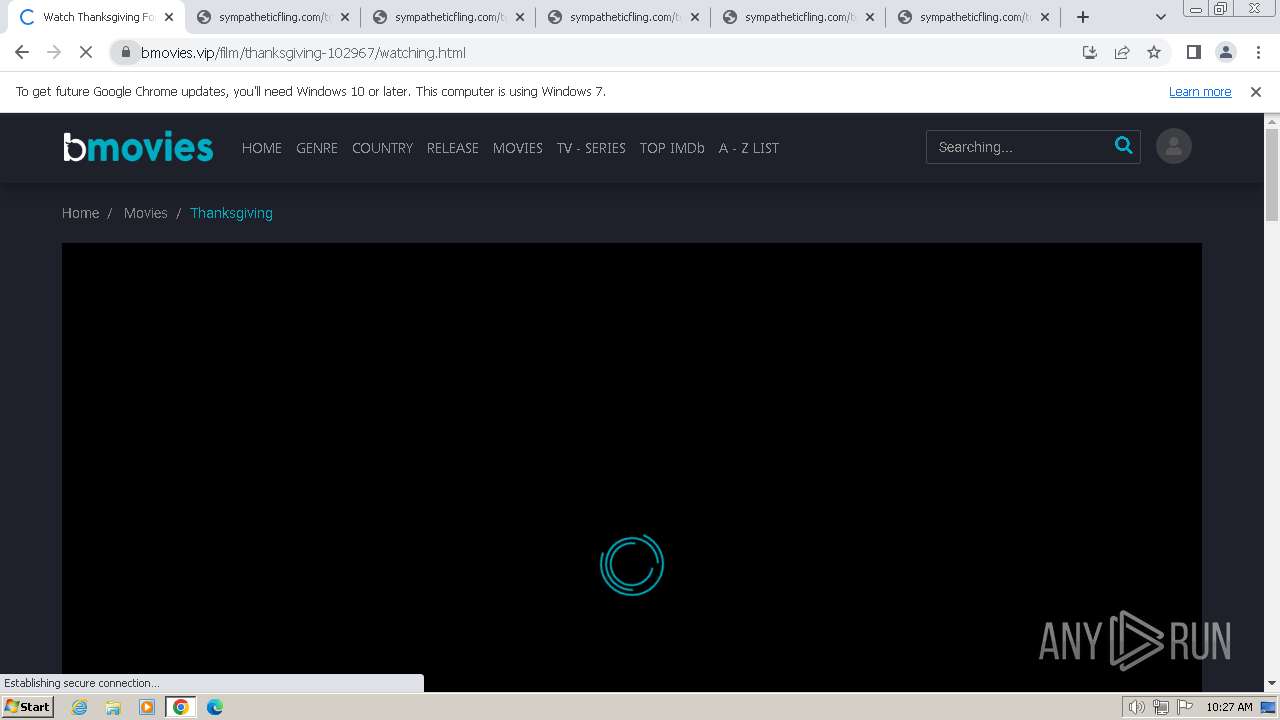Click the browser back arrow
The image size is (1280, 720).
[x=22, y=53]
